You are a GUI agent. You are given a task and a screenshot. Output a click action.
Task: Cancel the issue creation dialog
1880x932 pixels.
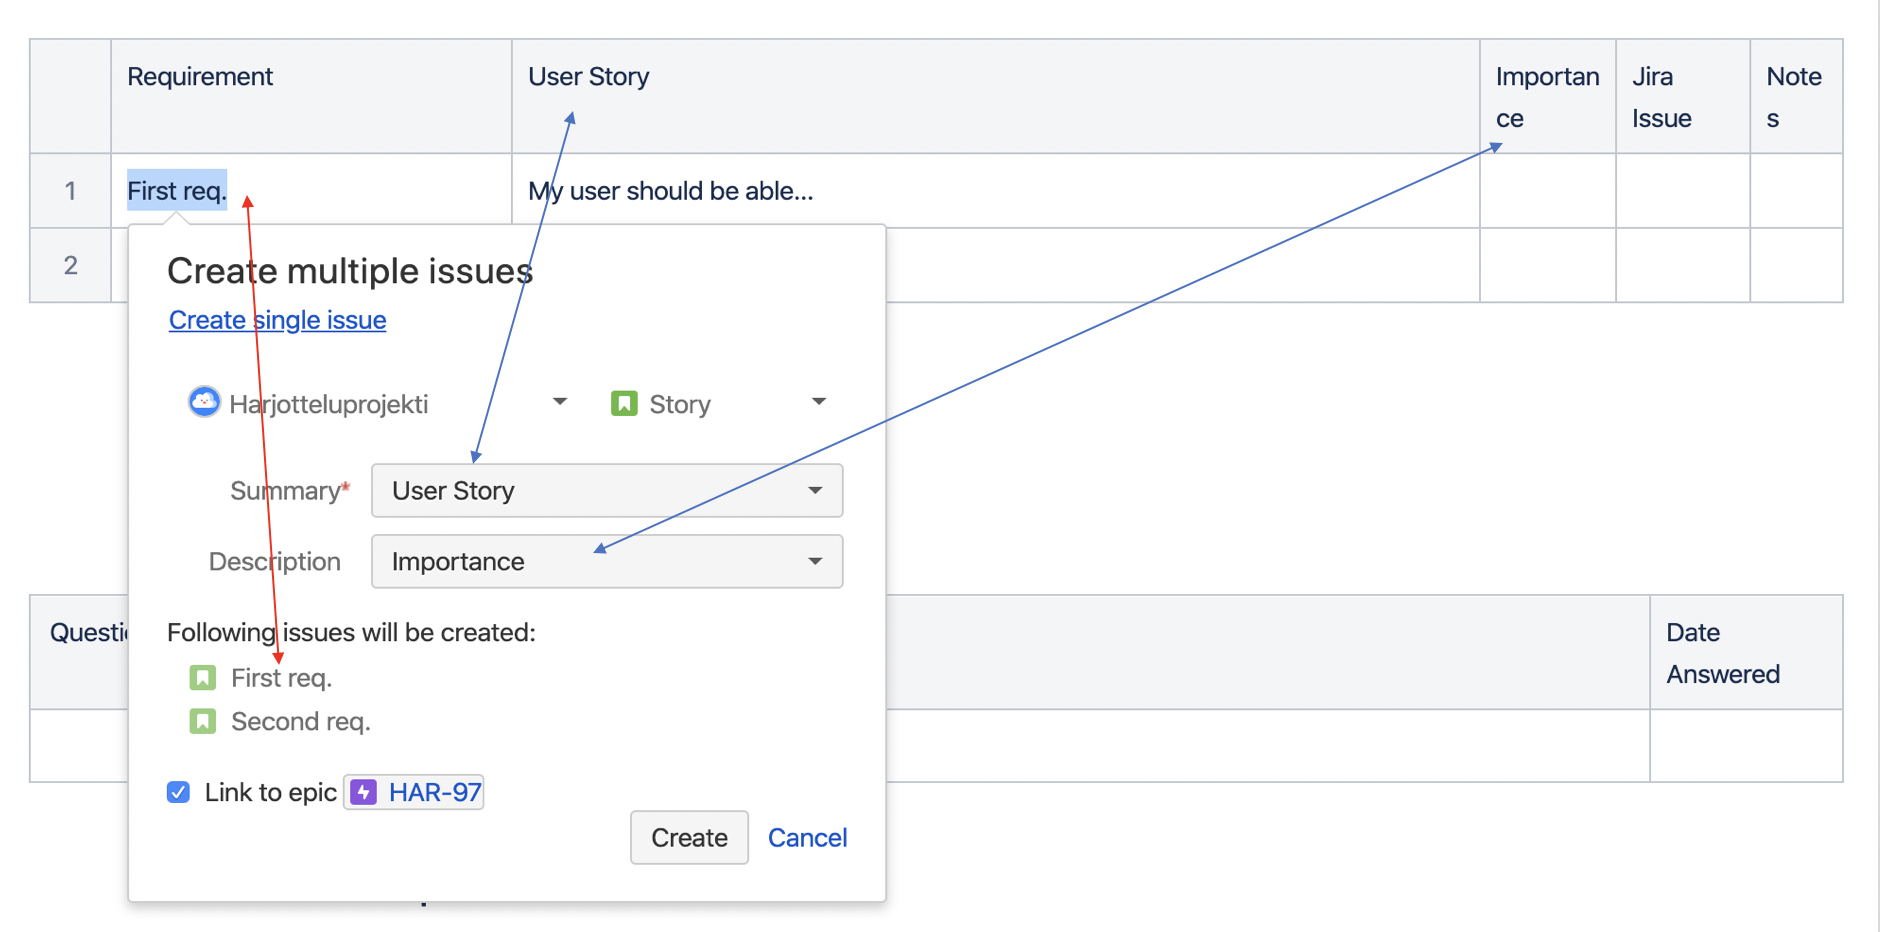point(807,837)
